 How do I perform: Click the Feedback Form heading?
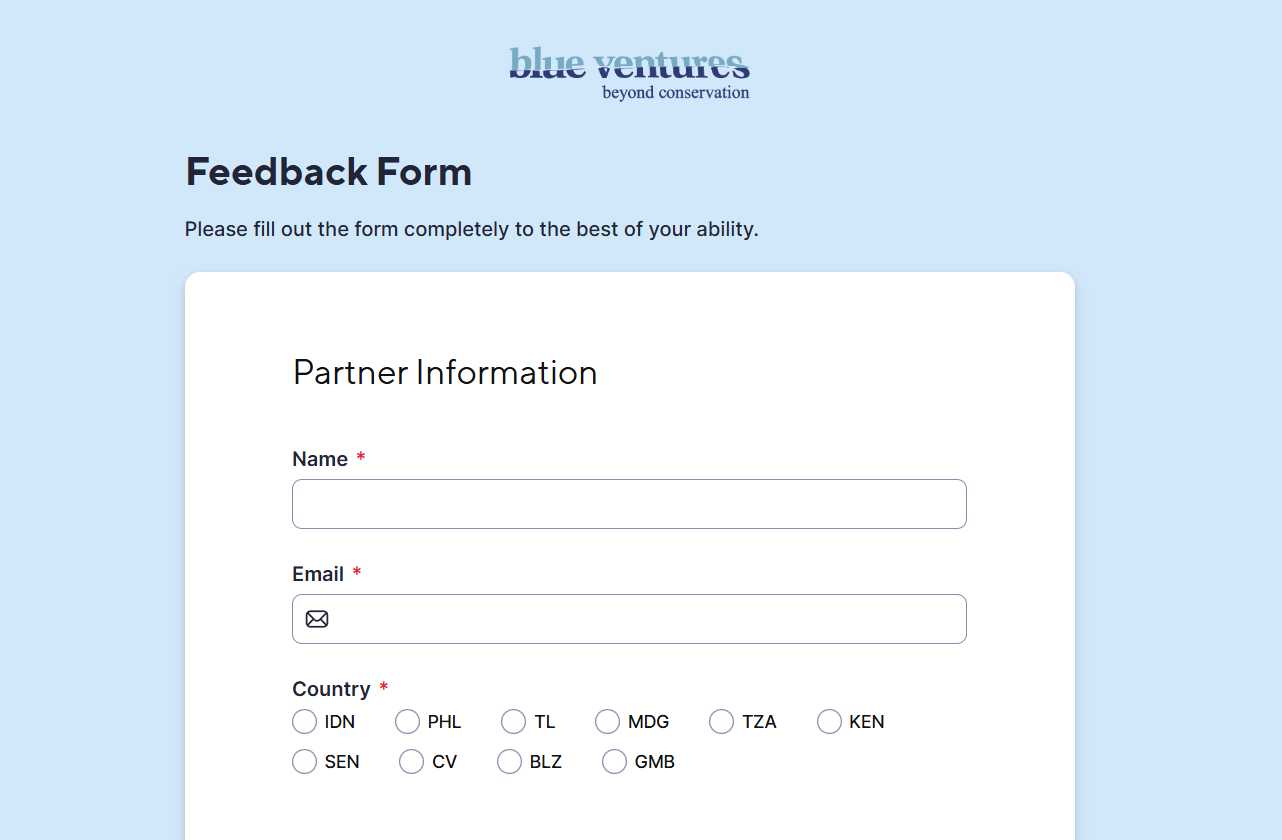pos(329,172)
